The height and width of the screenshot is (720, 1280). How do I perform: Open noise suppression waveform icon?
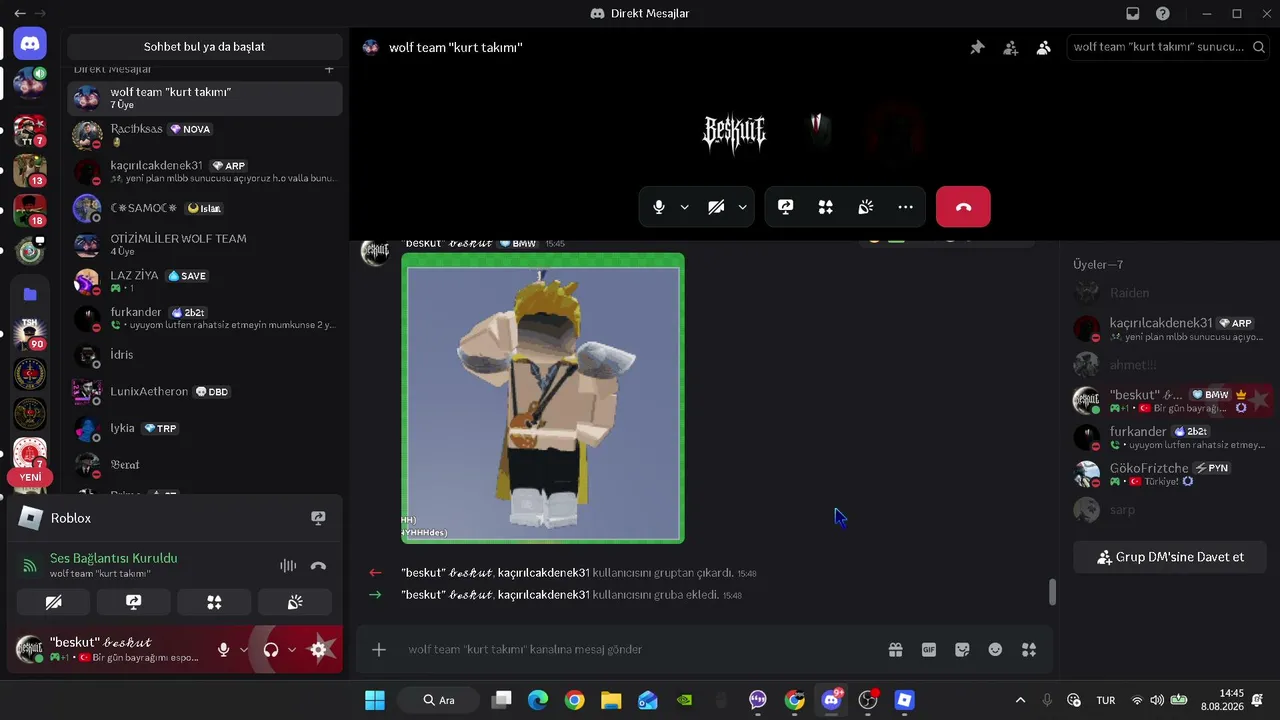[x=288, y=566]
